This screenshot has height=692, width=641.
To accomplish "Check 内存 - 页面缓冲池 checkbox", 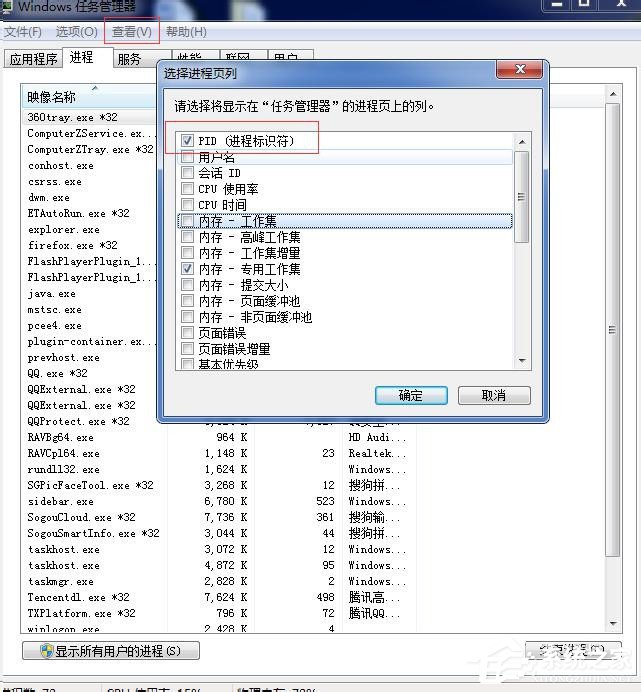I will [x=187, y=301].
